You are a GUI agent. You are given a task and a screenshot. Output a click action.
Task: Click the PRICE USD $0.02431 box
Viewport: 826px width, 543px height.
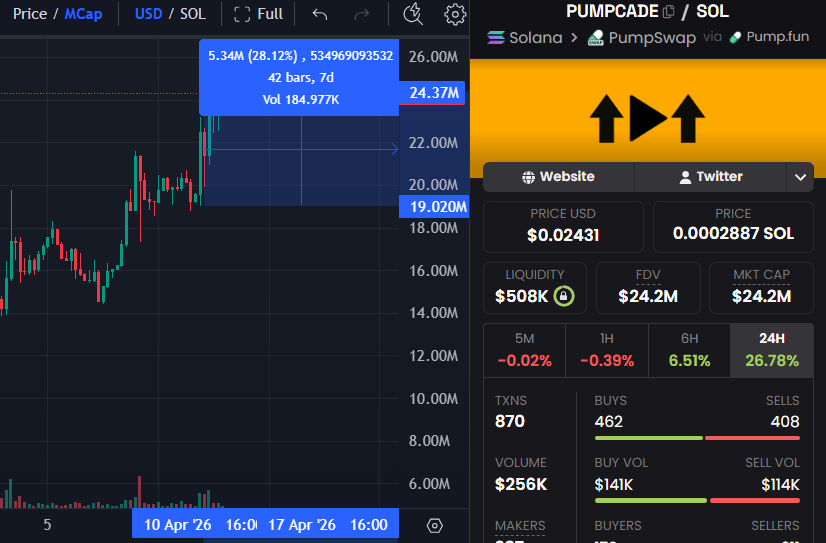point(563,226)
